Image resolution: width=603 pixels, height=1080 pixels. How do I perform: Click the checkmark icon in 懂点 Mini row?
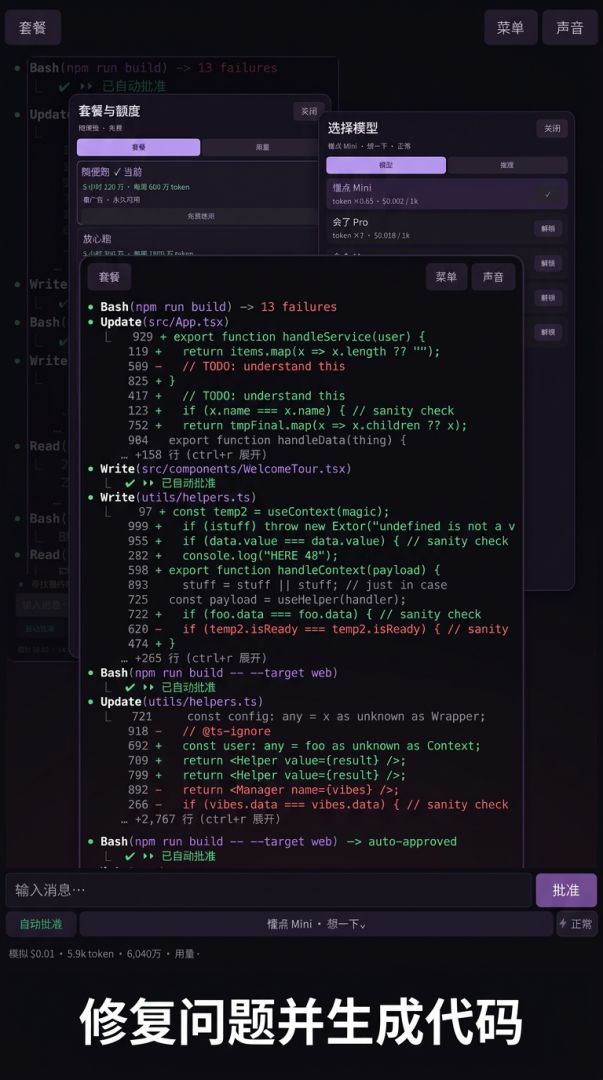click(x=548, y=194)
